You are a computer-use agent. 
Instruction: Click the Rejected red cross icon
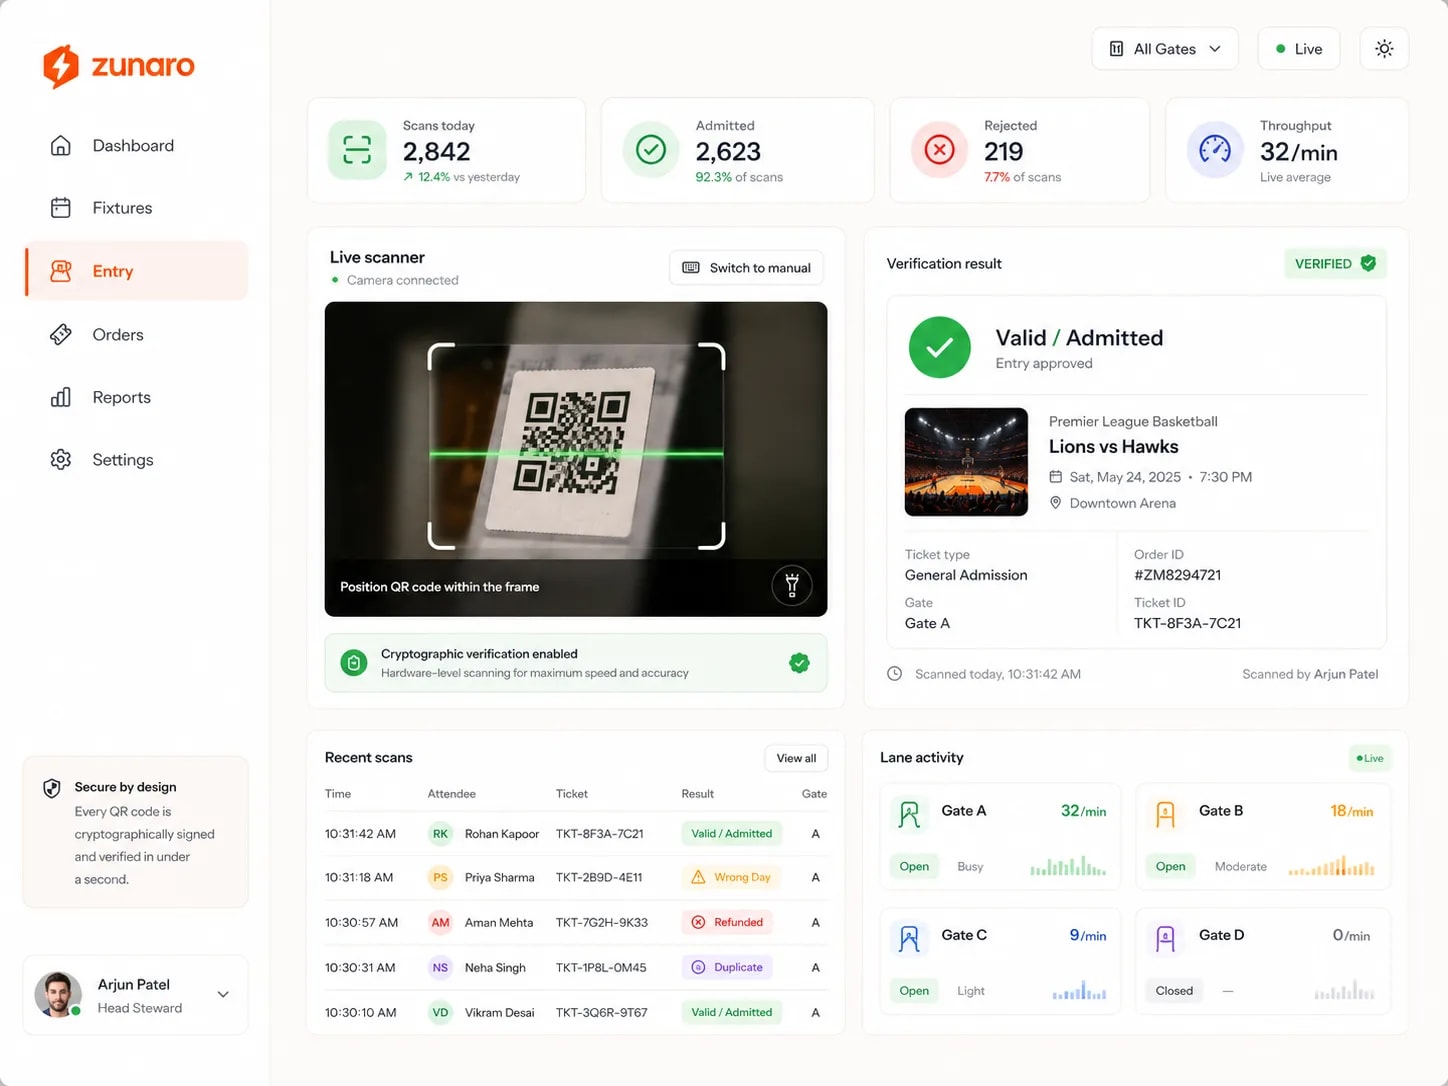click(x=939, y=150)
